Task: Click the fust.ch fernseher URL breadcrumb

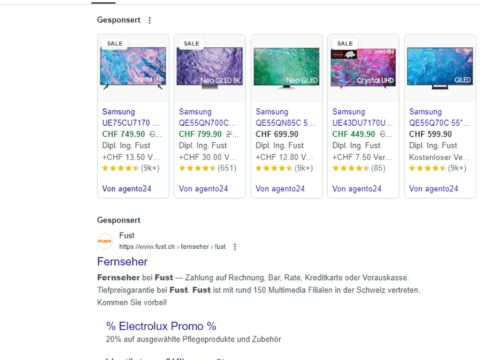Action: (172, 247)
